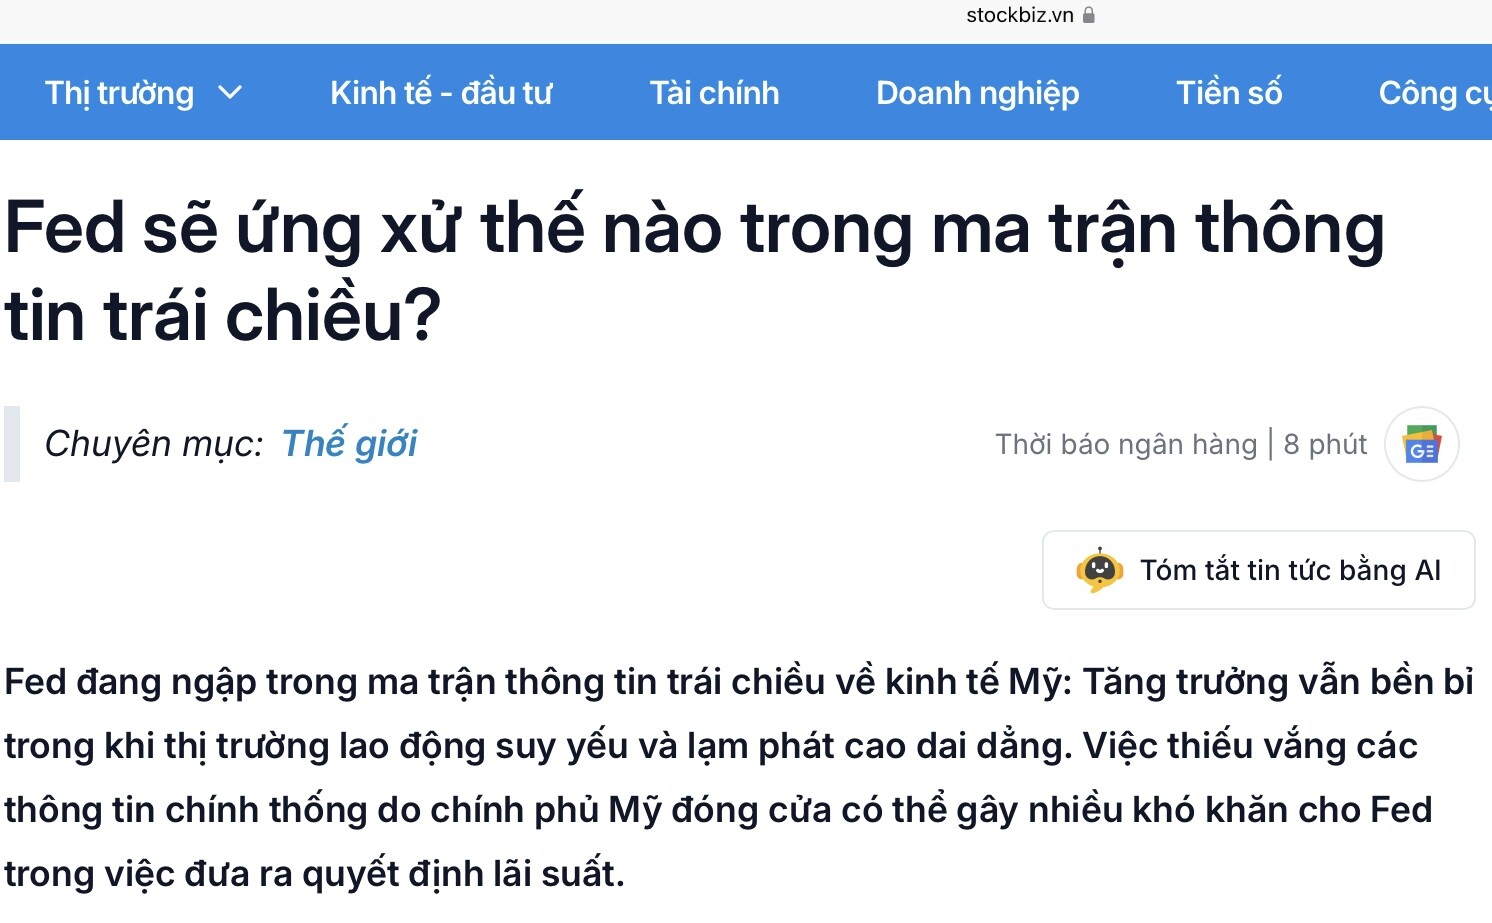Click the Chuyên mục label text
The height and width of the screenshot is (923, 1492).
[x=154, y=443]
